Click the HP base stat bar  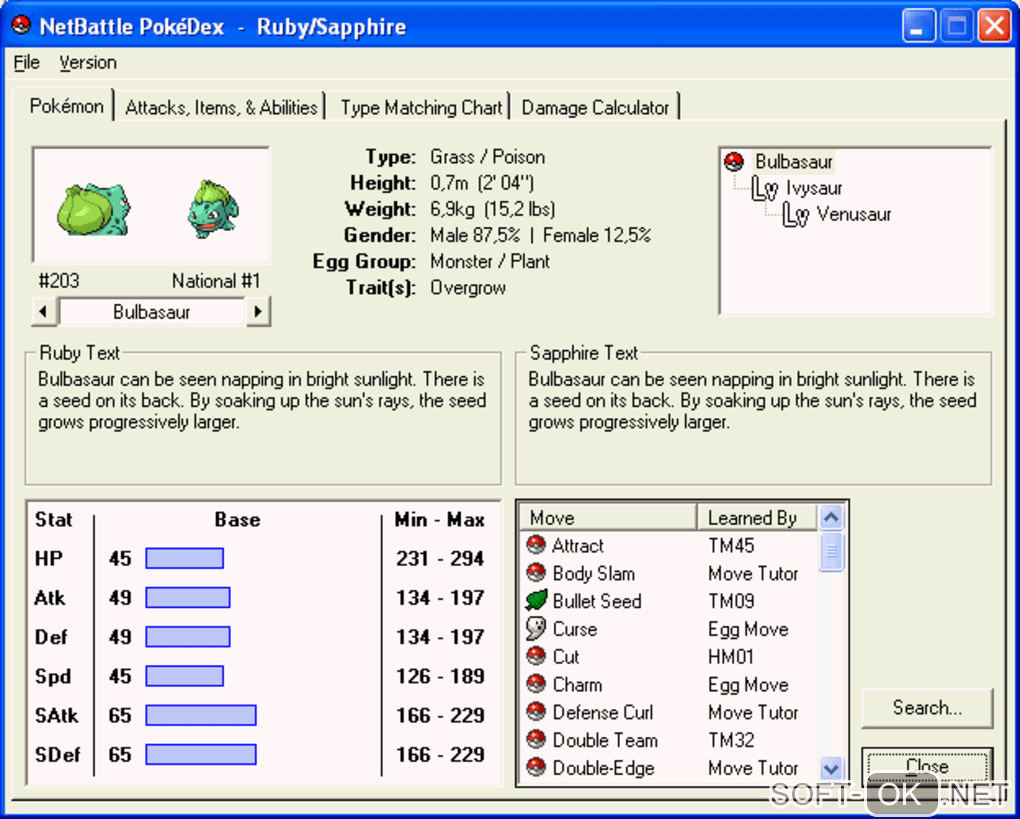pos(185,558)
